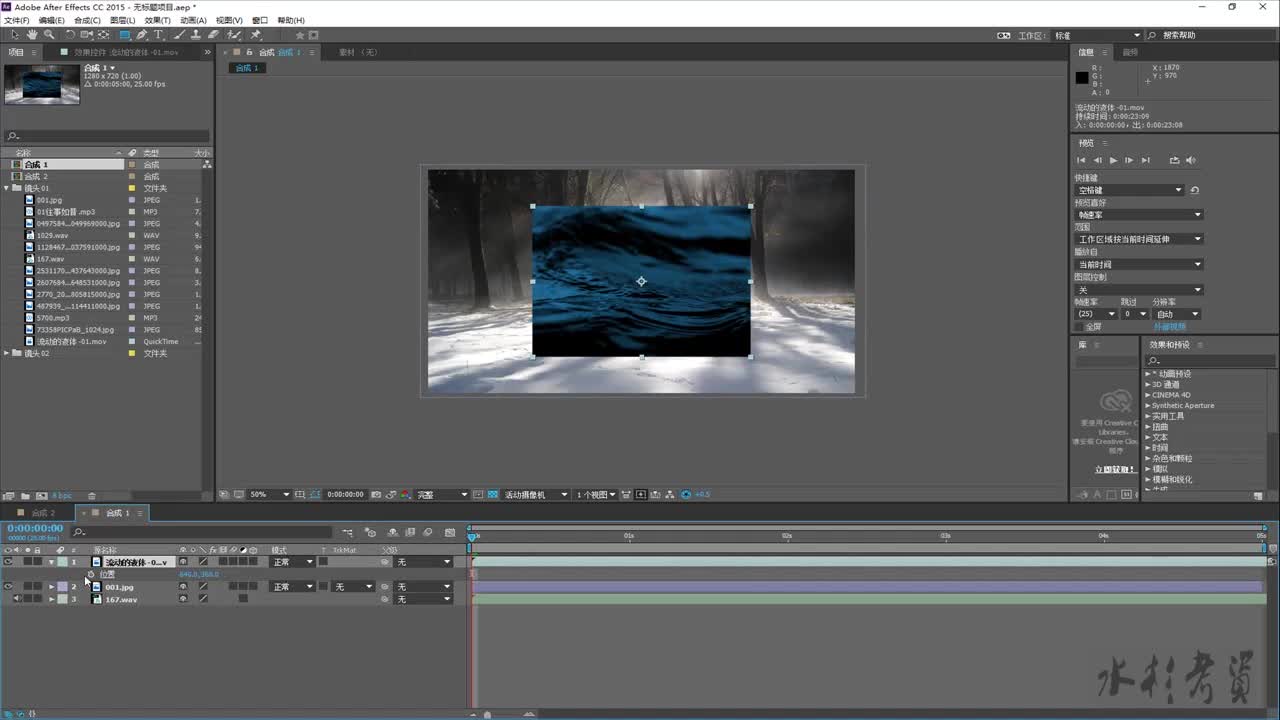Collapse layer 1 properties triangle

tap(51, 562)
